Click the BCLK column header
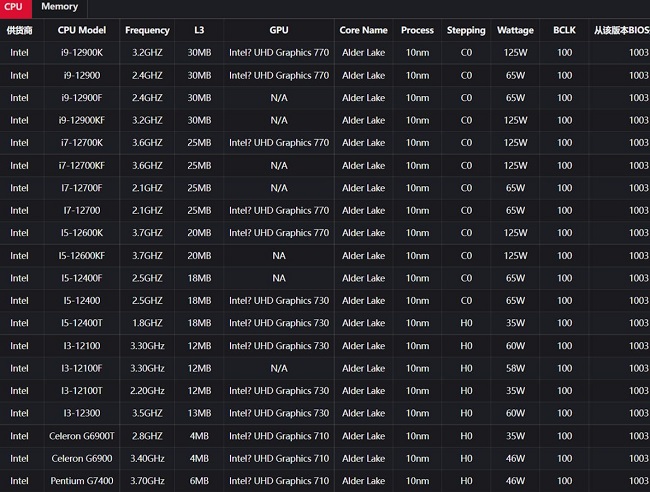Image resolution: width=650 pixels, height=492 pixels. (x=564, y=30)
